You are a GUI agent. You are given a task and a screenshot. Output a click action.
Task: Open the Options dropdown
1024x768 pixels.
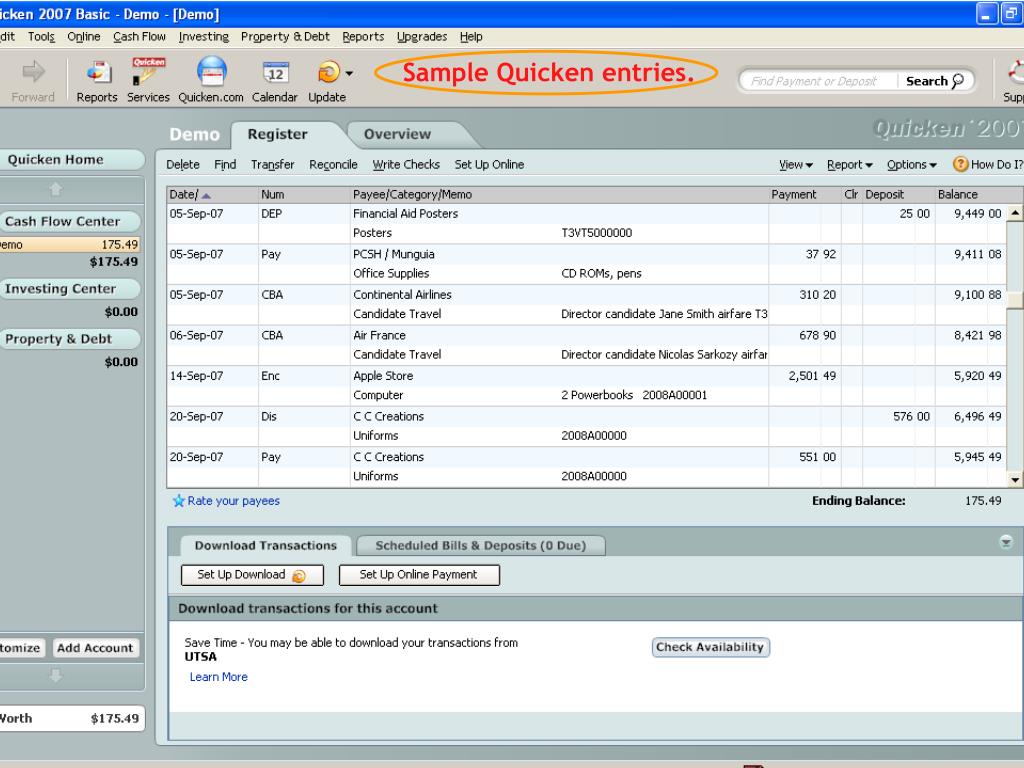[x=912, y=165]
